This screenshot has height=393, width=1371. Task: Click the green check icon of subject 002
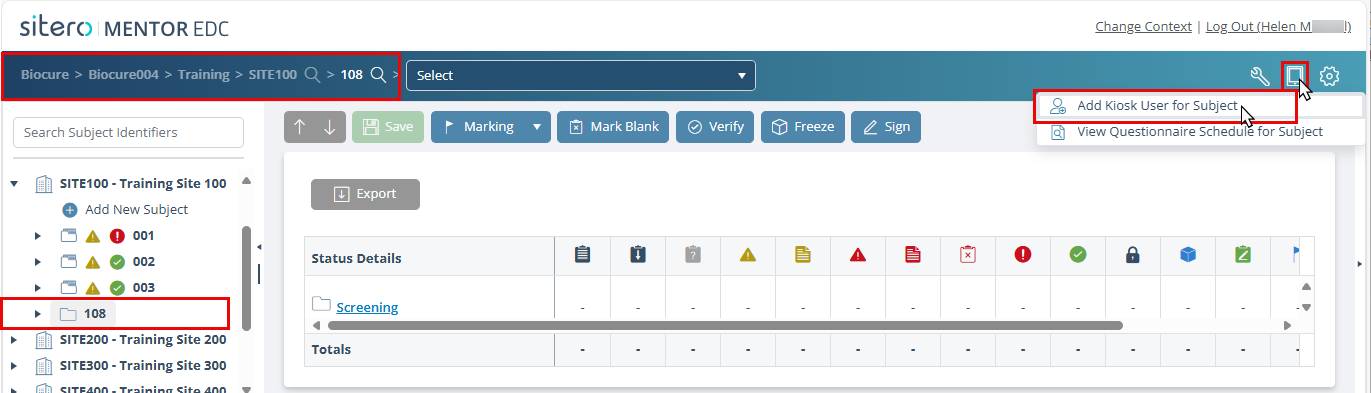(x=116, y=262)
